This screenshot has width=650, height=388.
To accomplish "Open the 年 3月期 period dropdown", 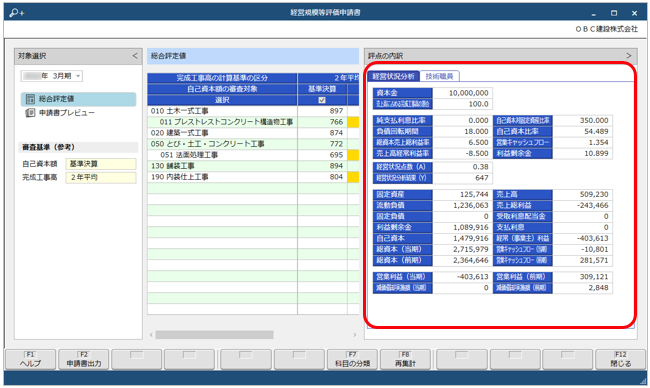I will coord(52,76).
